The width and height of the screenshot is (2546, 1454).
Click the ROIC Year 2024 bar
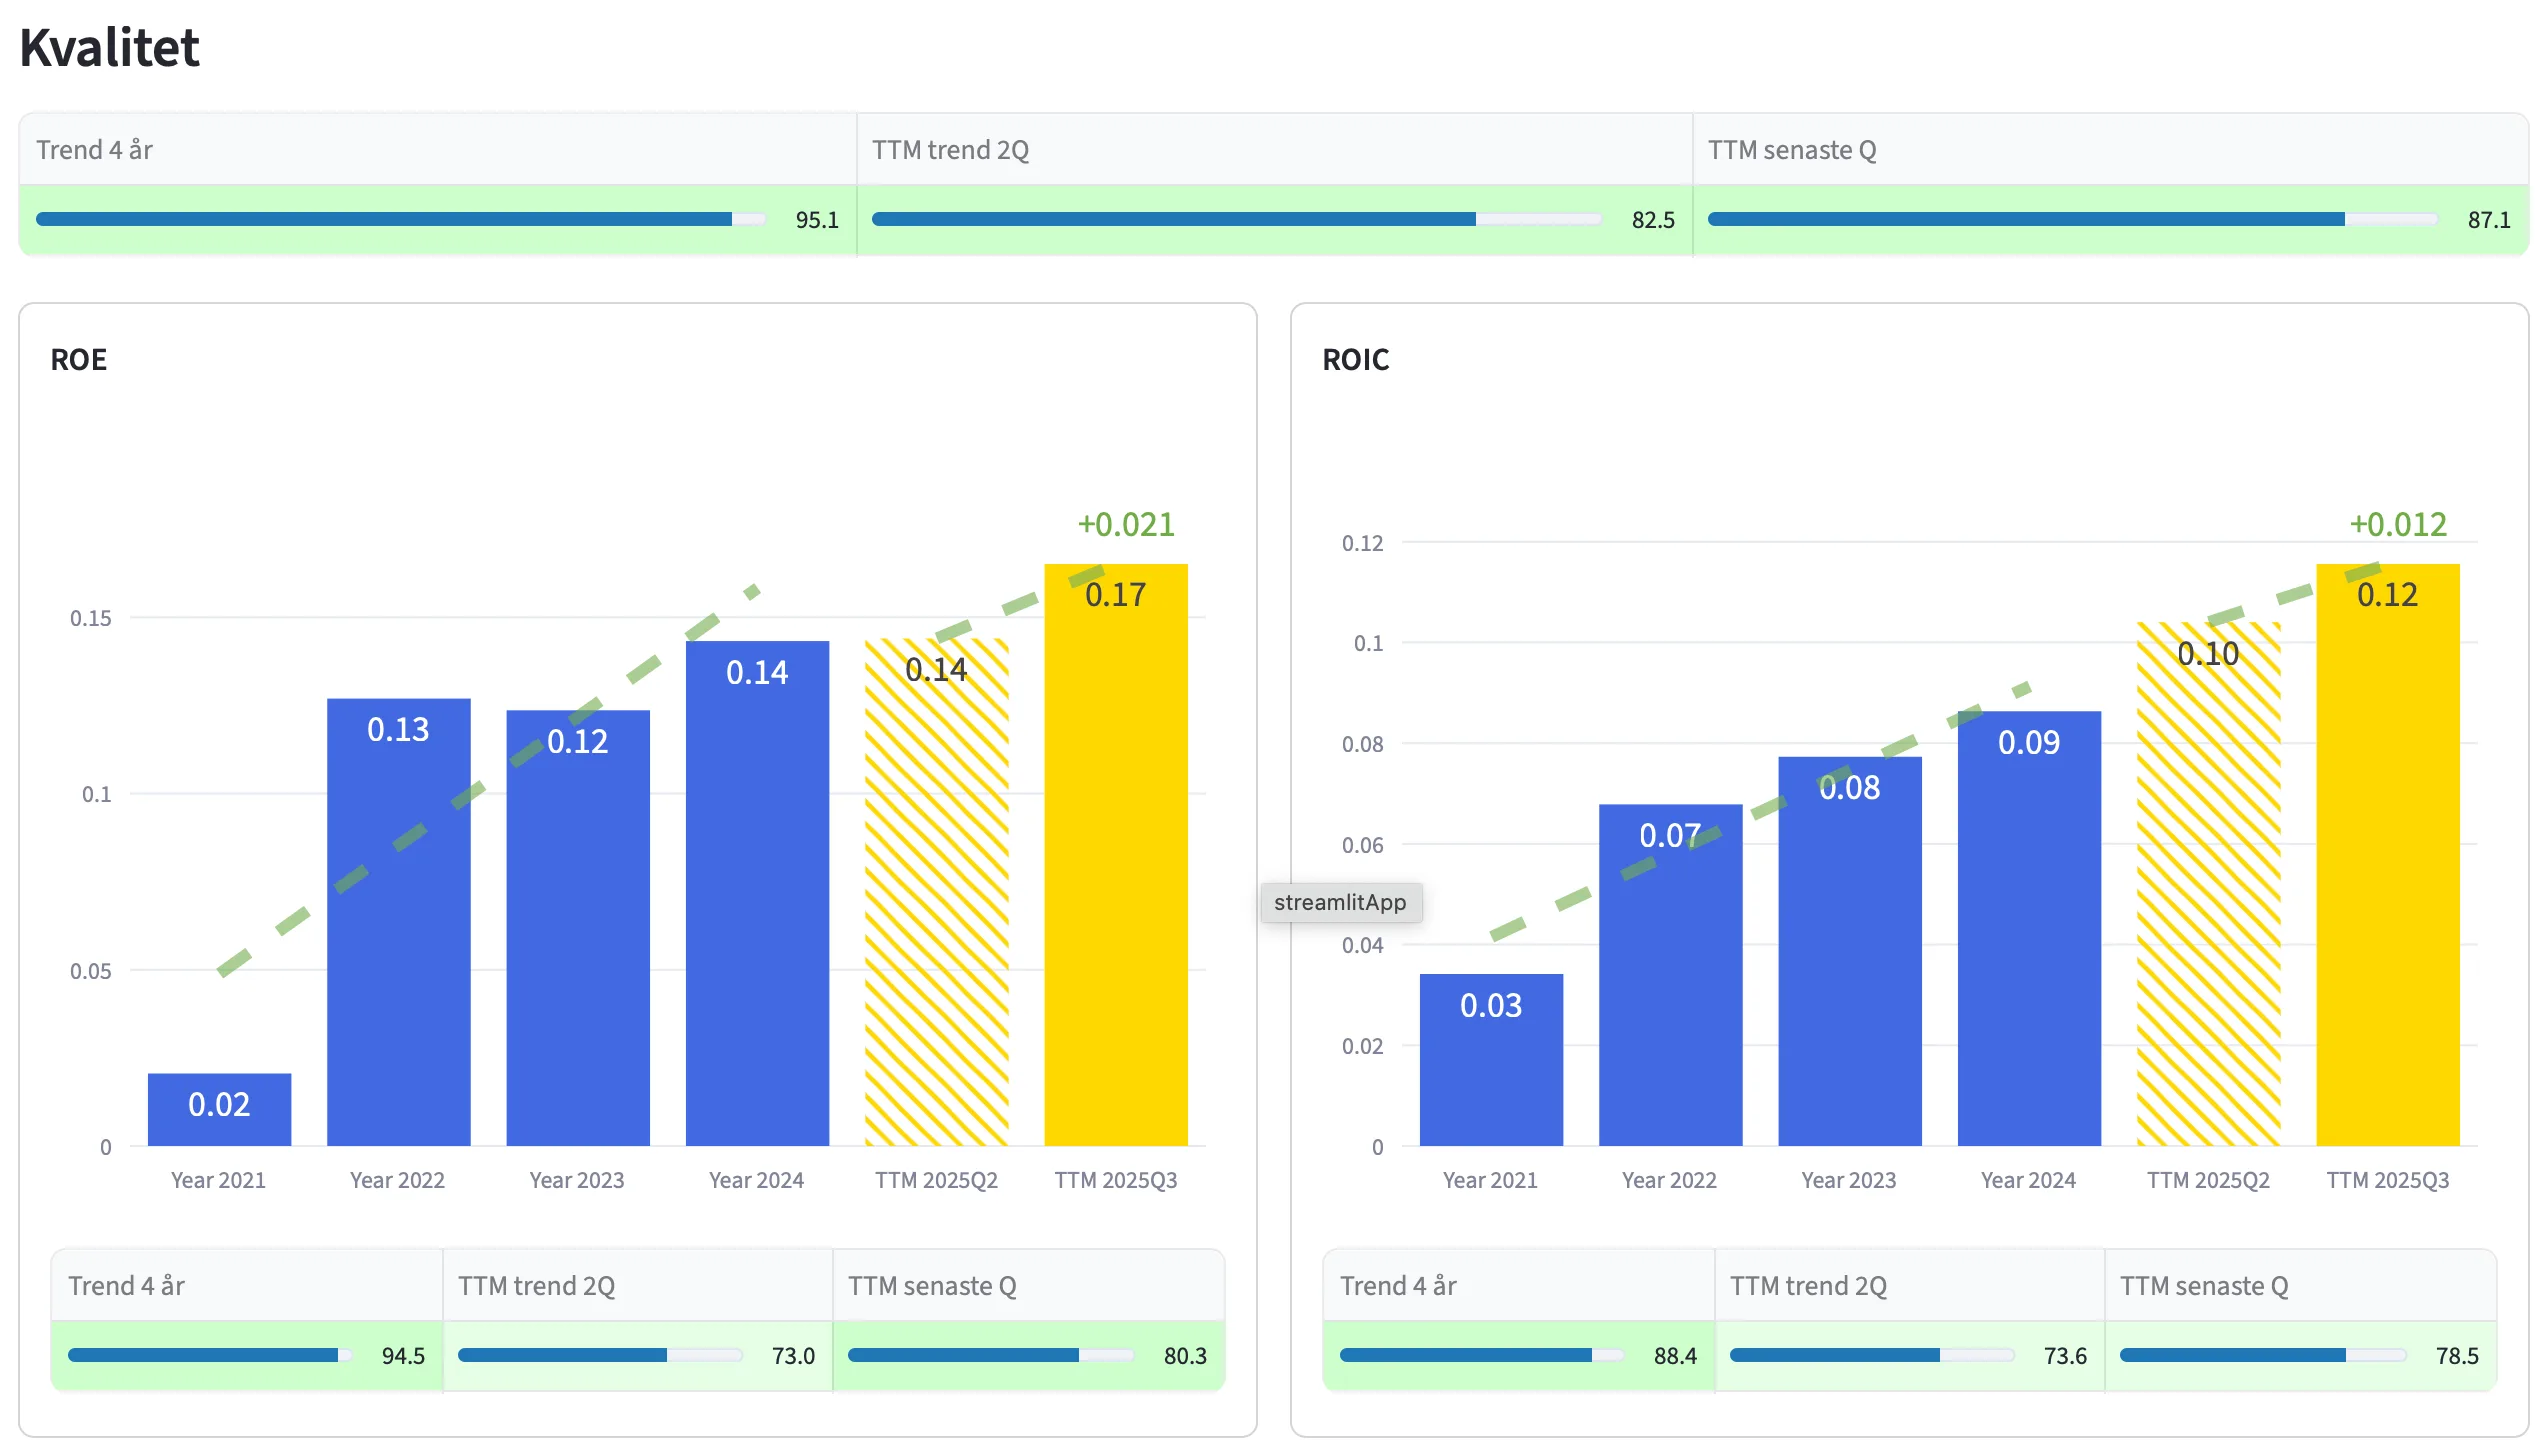[2028, 930]
